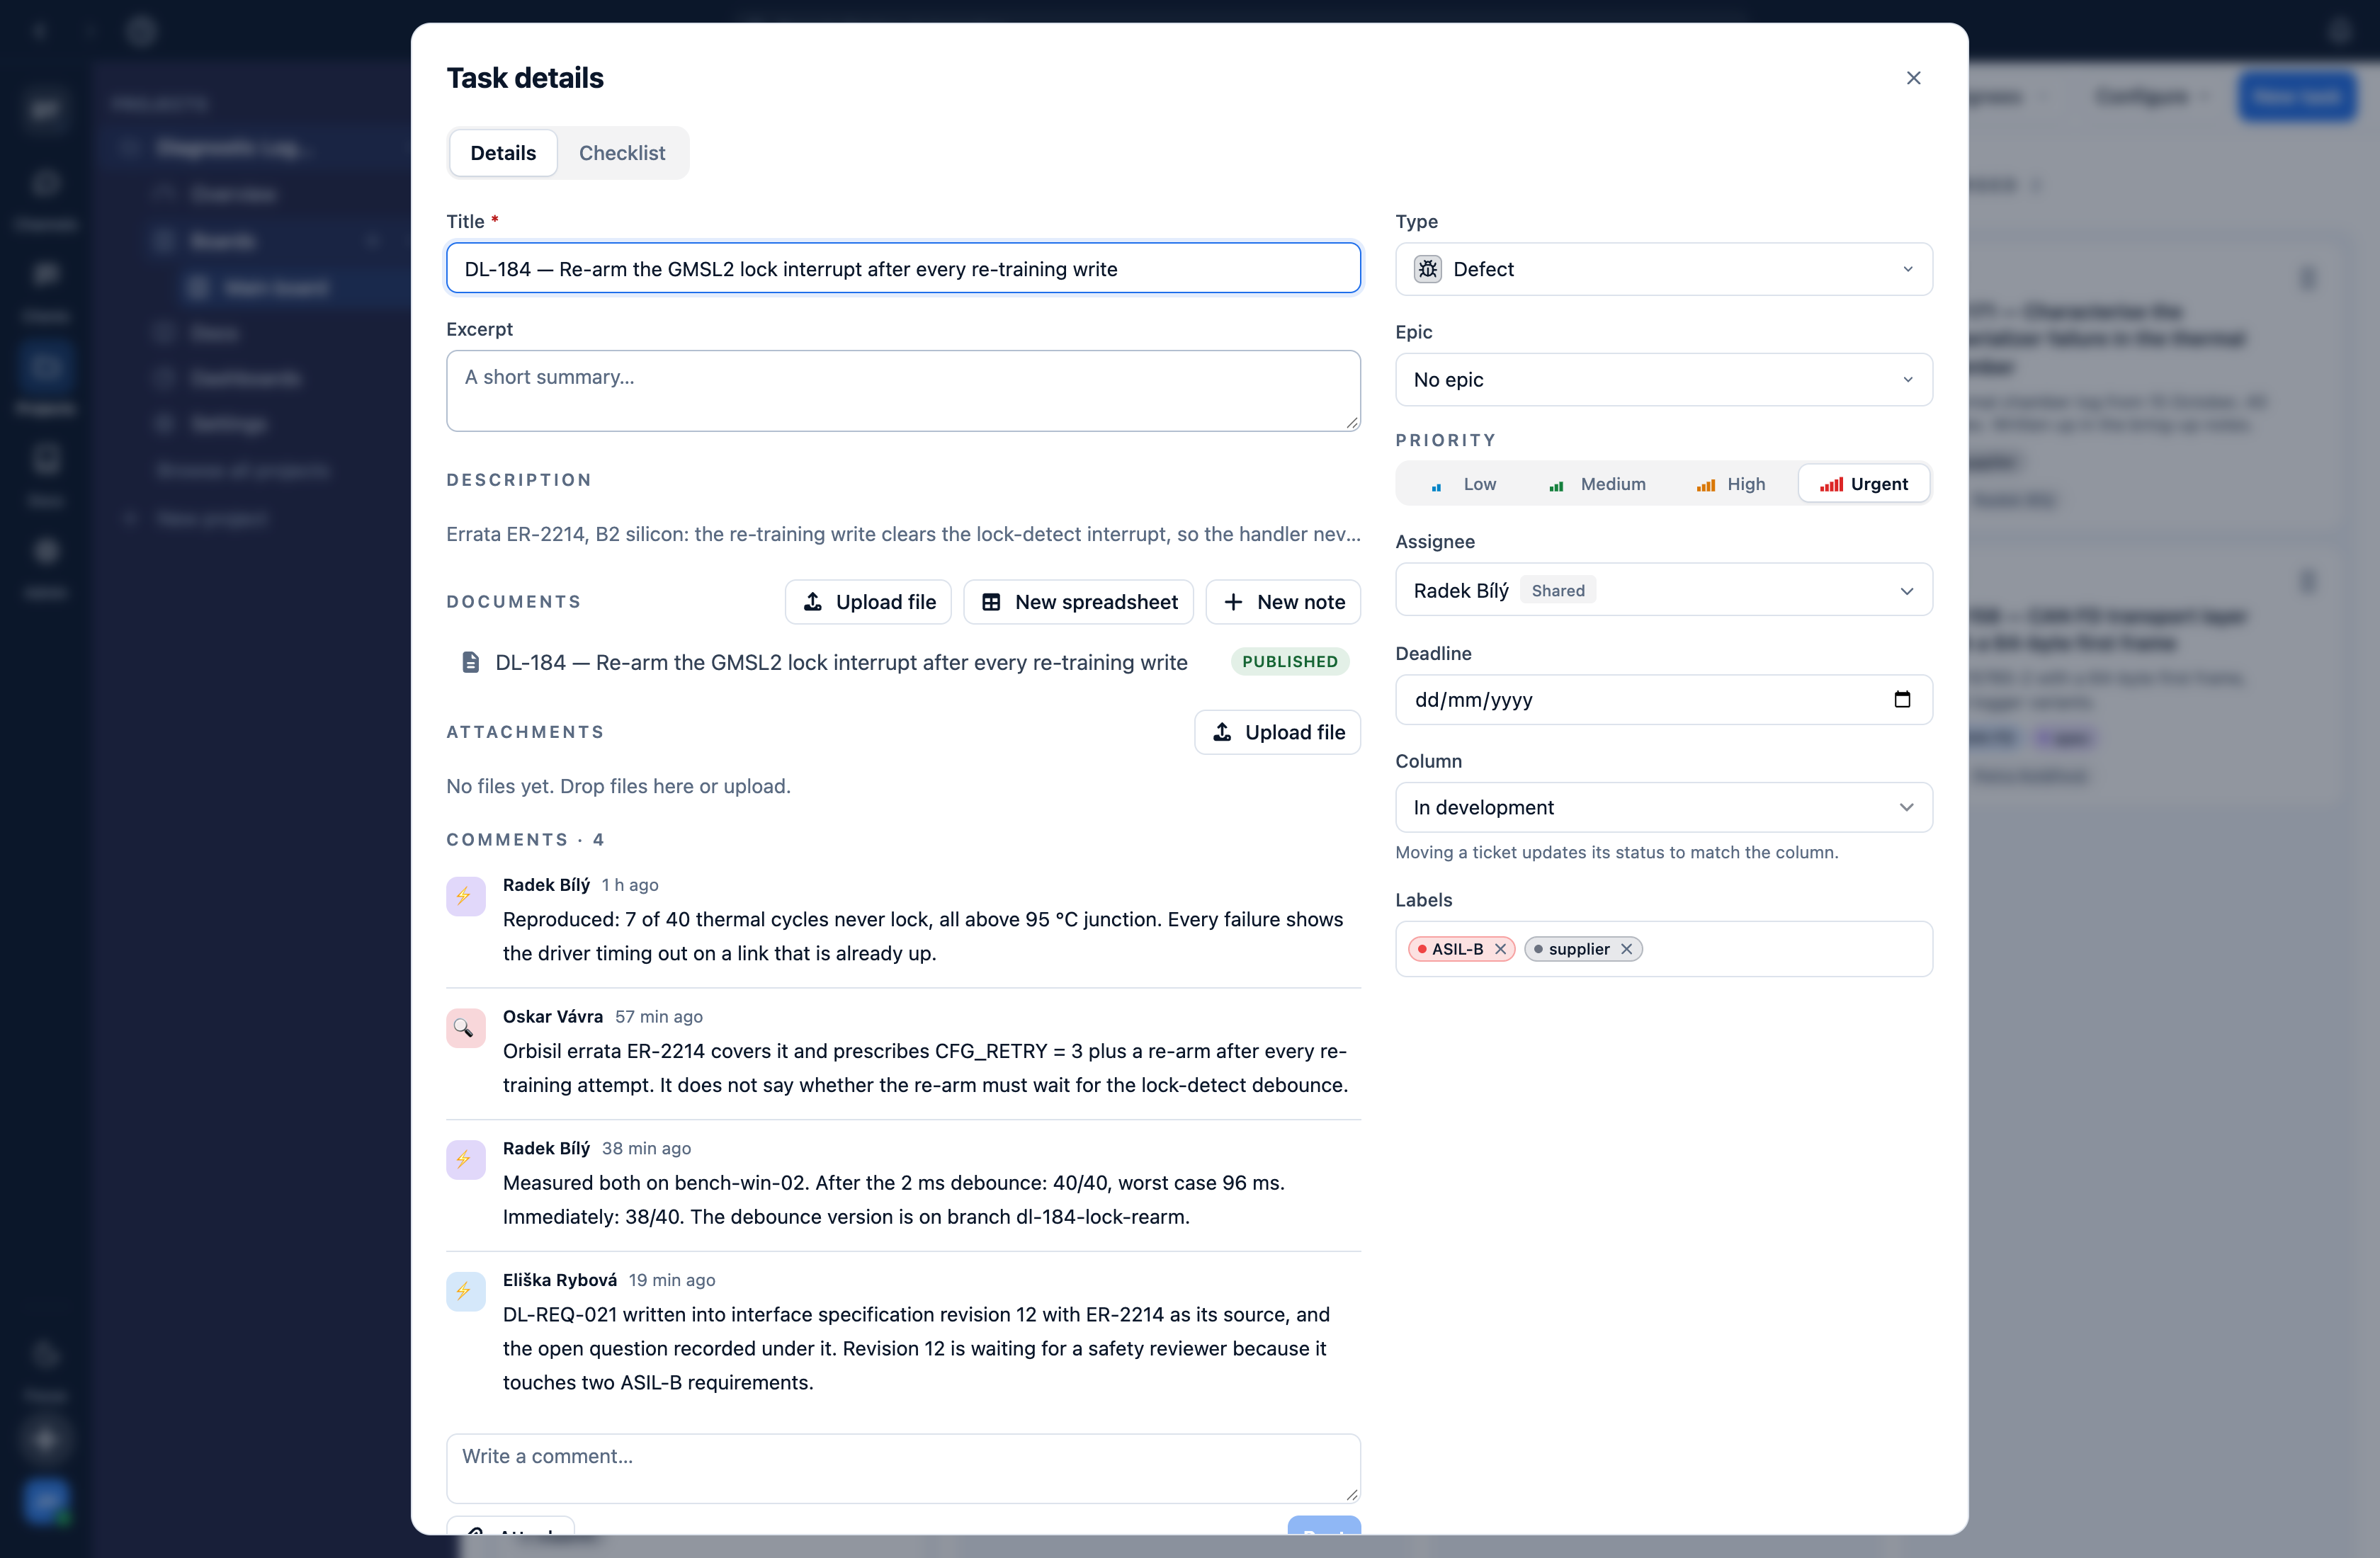Upload a file to Attachments
The height and width of the screenshot is (1558, 2380).
tap(1277, 732)
